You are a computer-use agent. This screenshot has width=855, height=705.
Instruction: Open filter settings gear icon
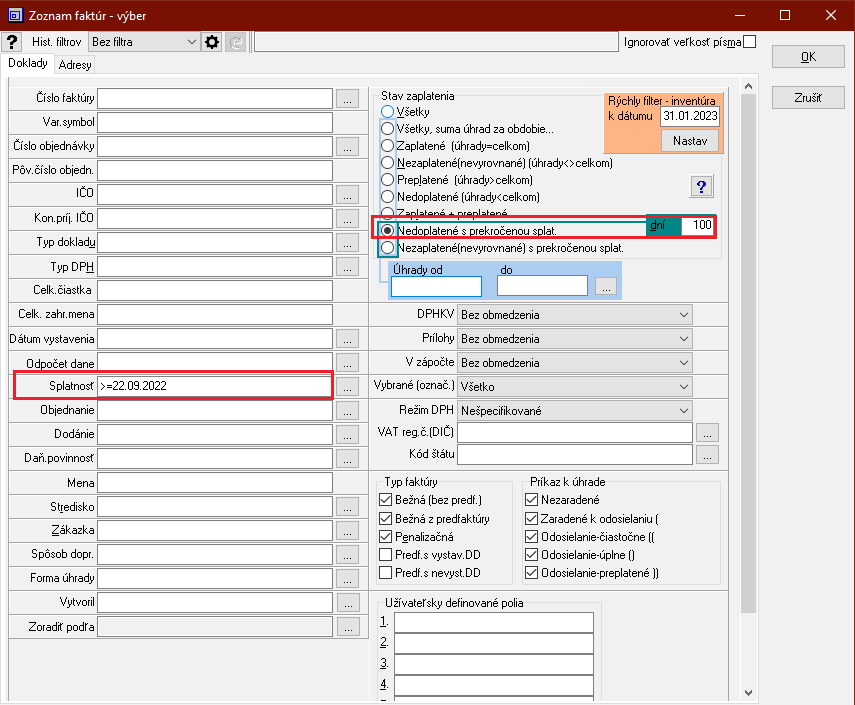tap(212, 42)
